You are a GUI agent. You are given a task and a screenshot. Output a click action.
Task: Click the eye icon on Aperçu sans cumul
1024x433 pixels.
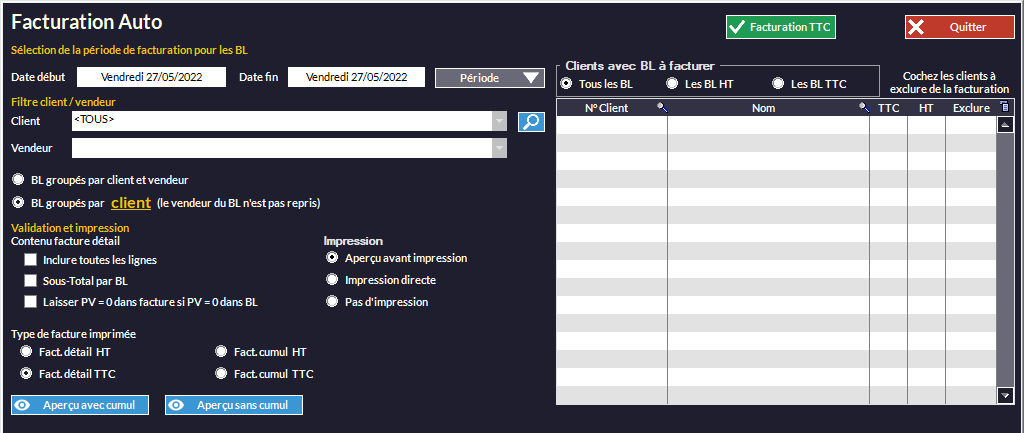click(x=177, y=405)
